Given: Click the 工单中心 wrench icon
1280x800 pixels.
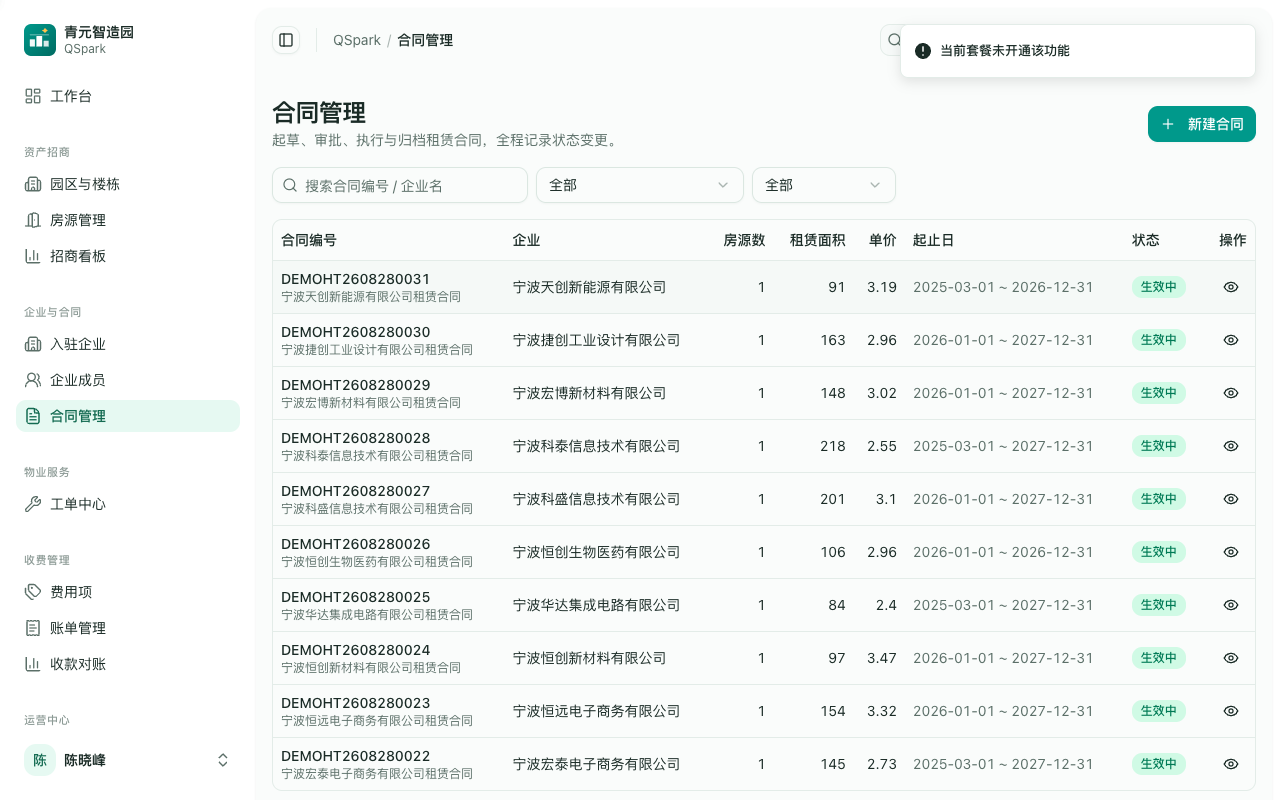Looking at the screenshot, I should [33, 504].
